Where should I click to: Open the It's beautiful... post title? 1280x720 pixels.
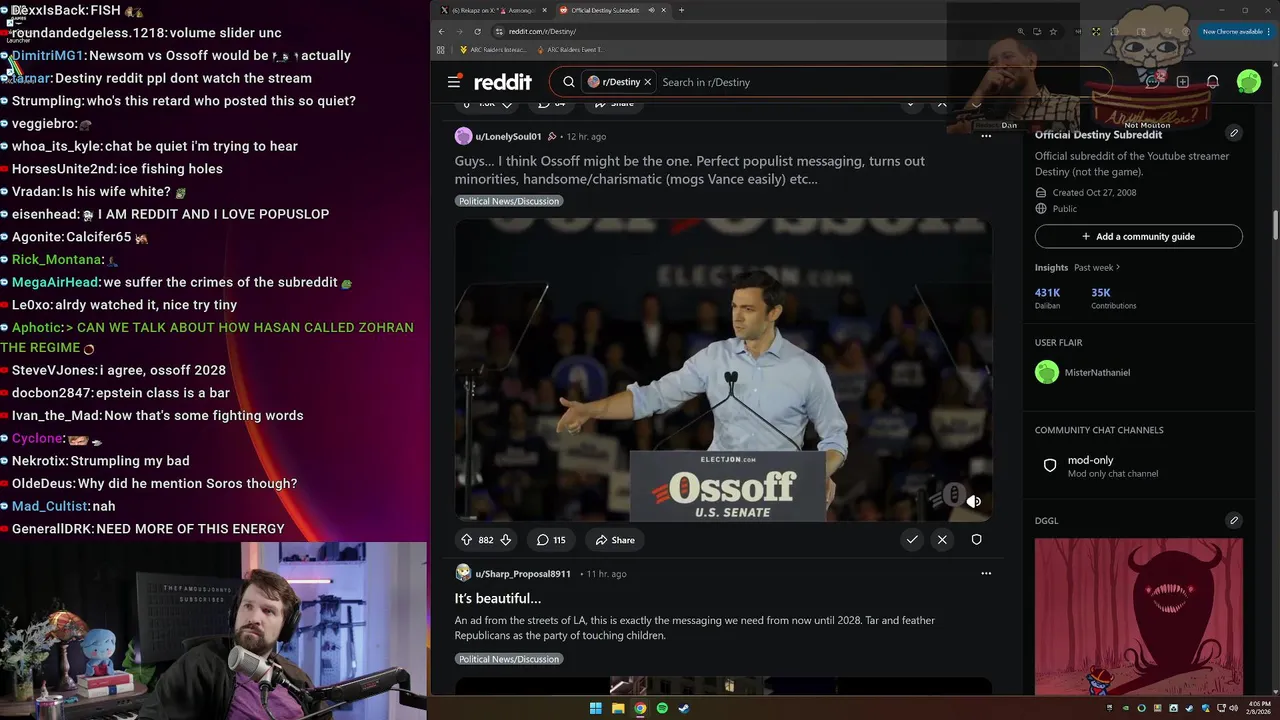[498, 598]
